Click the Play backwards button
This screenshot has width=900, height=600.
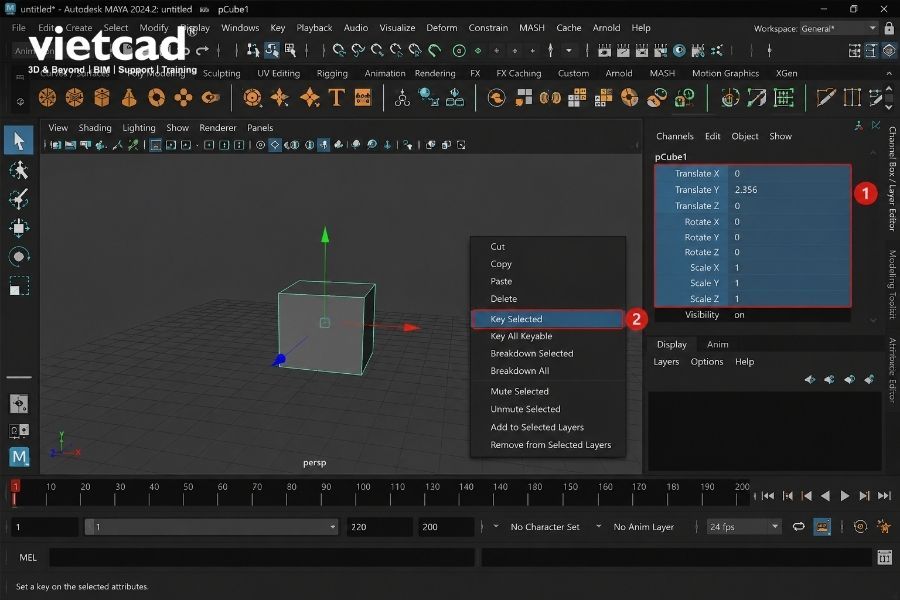pos(825,496)
